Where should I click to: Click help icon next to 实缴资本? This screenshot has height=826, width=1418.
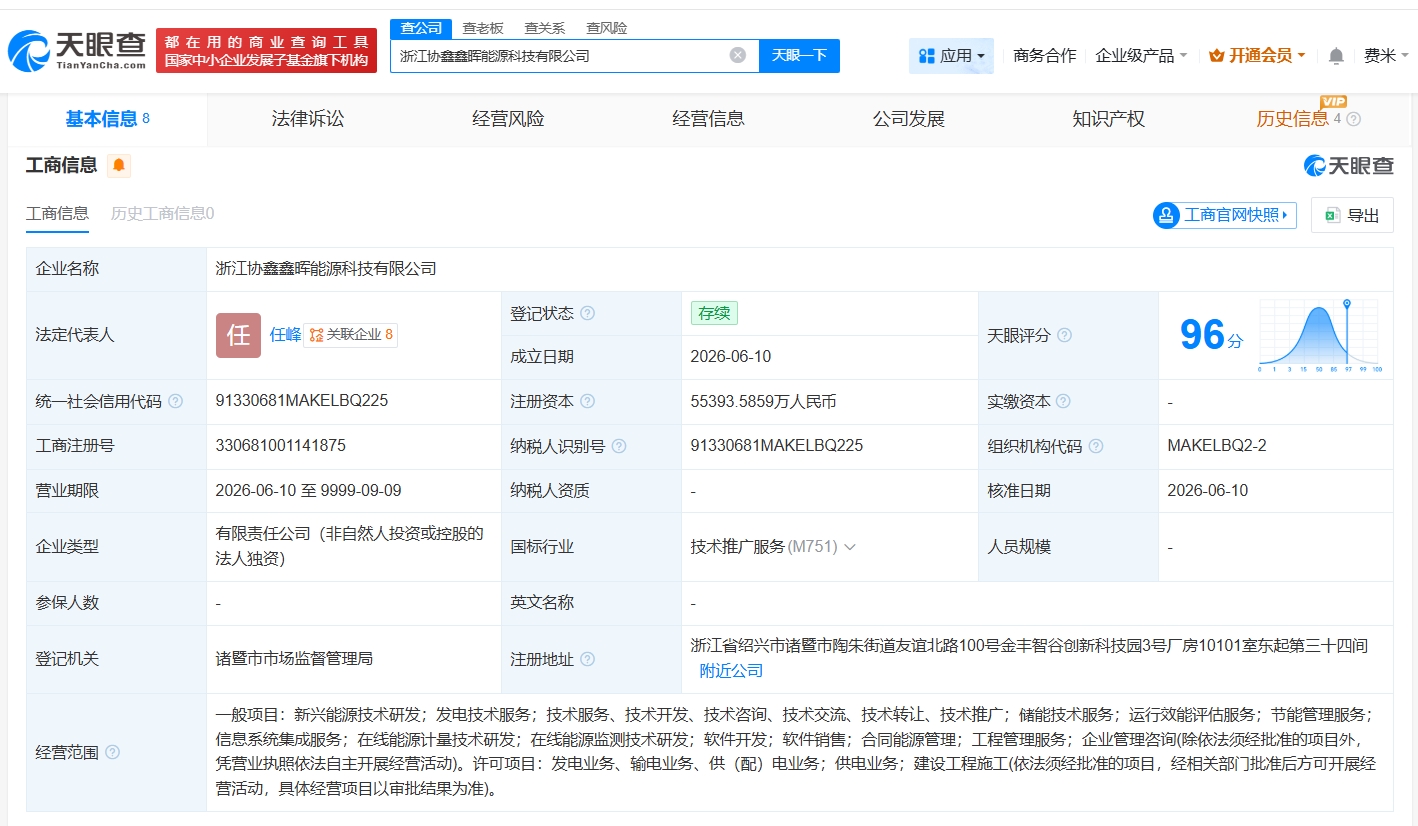(1063, 401)
